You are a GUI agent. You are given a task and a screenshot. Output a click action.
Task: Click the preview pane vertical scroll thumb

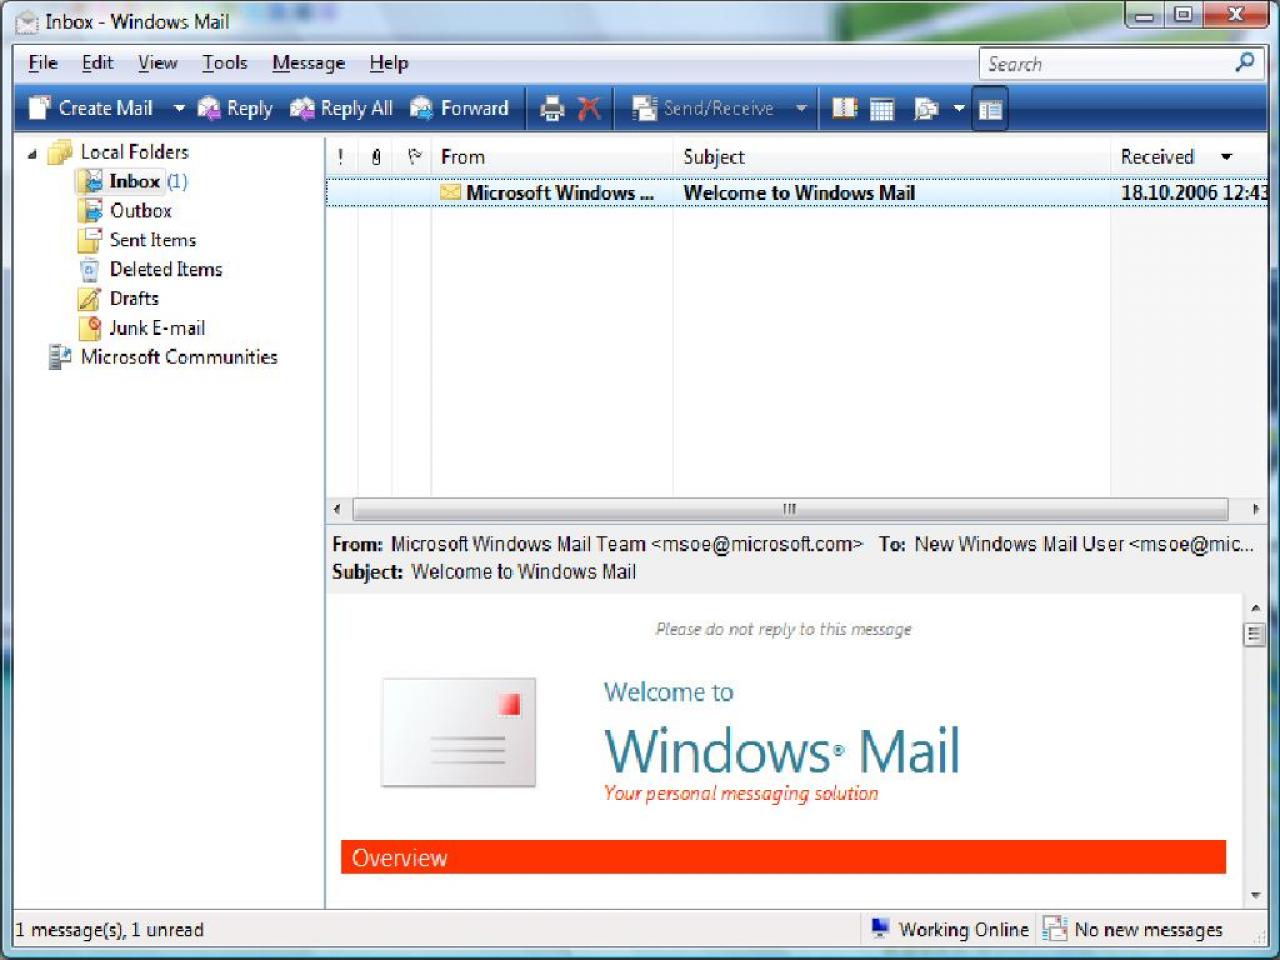pos(1255,634)
